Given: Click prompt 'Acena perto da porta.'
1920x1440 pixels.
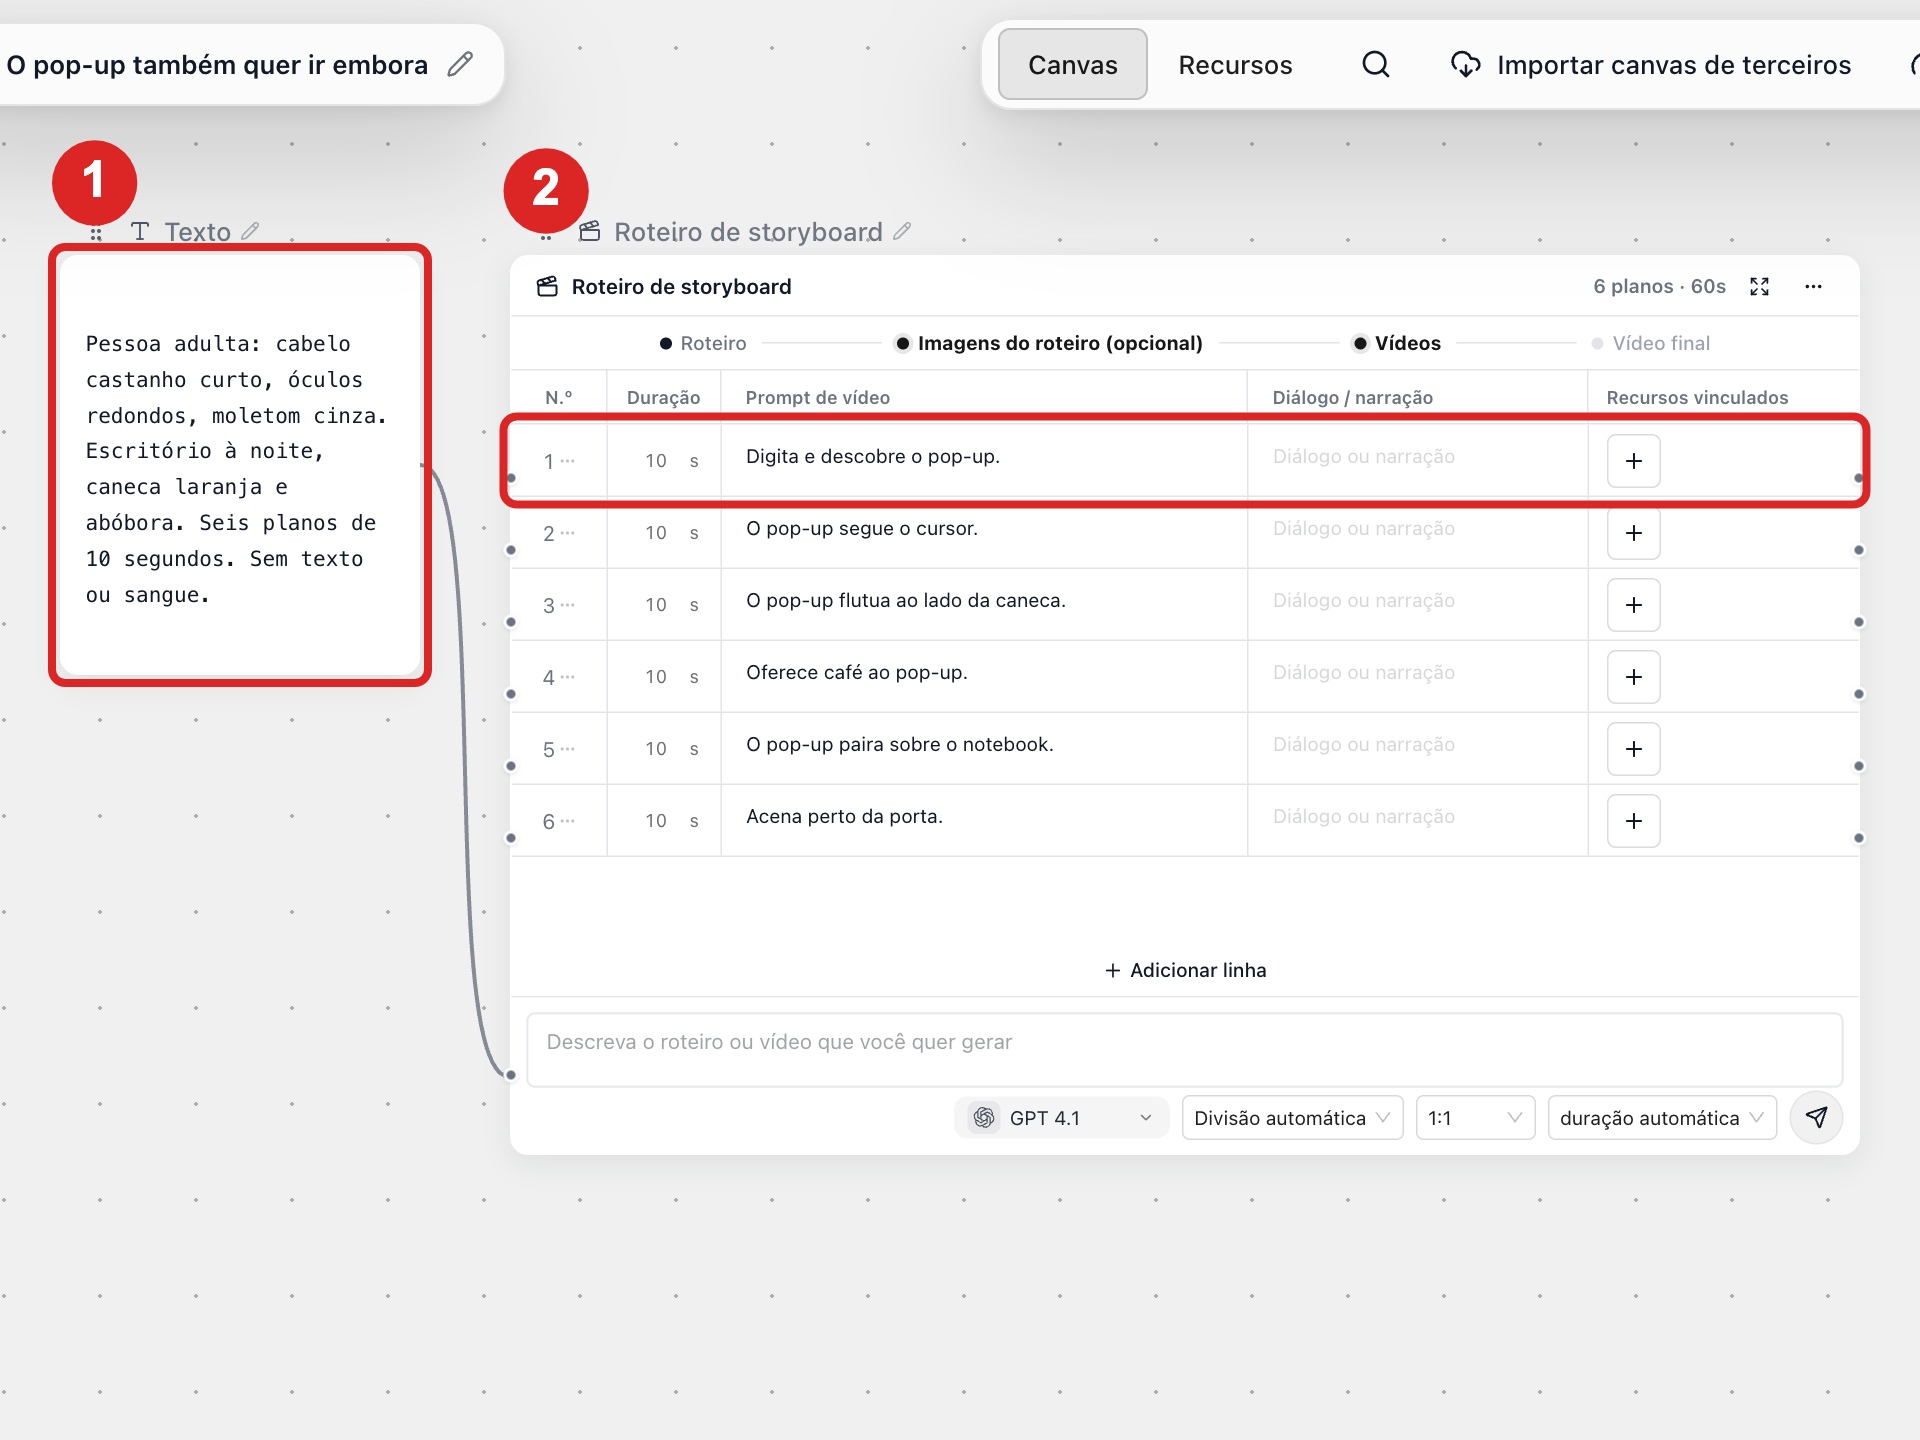Looking at the screenshot, I should 845,816.
